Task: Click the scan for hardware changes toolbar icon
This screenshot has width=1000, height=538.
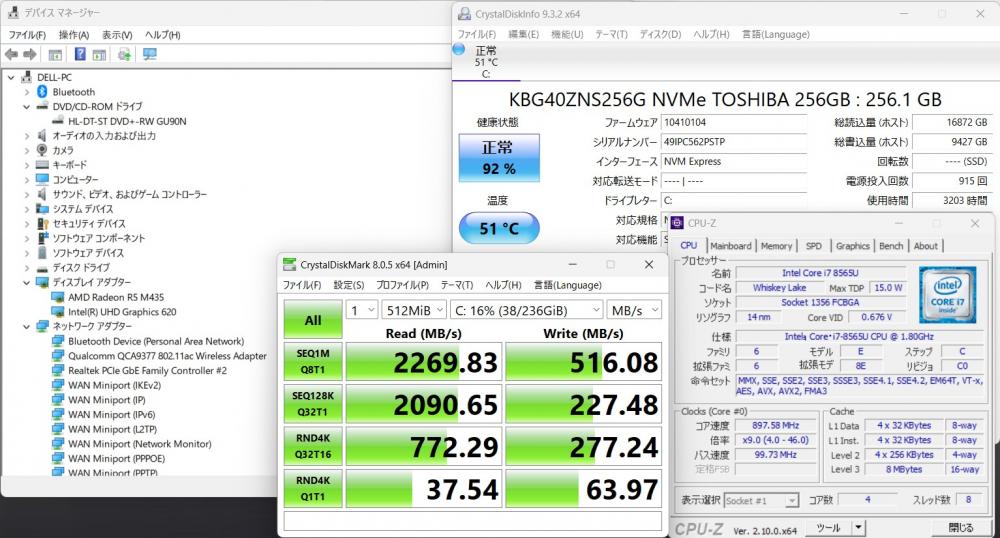Action: [x=124, y=55]
